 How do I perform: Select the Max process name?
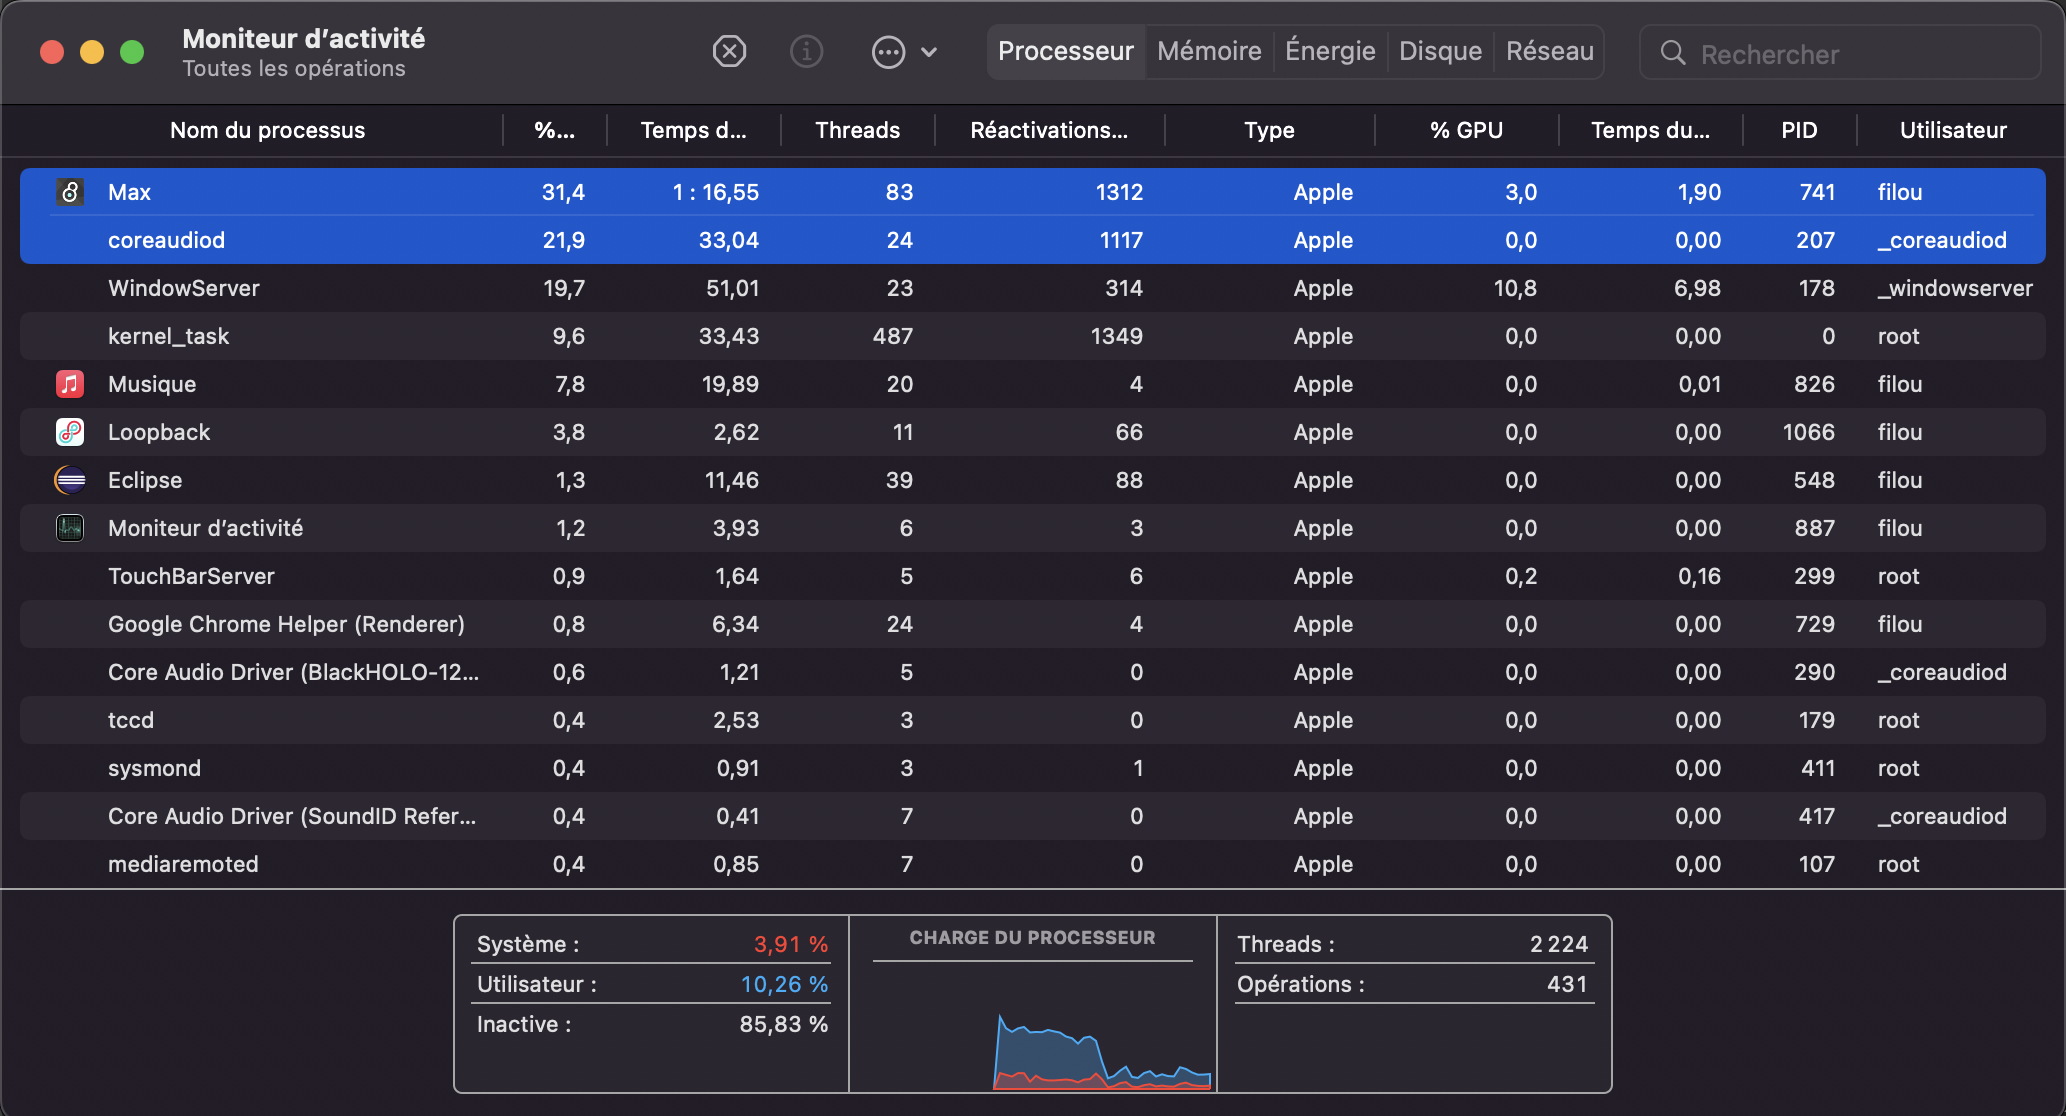129,192
